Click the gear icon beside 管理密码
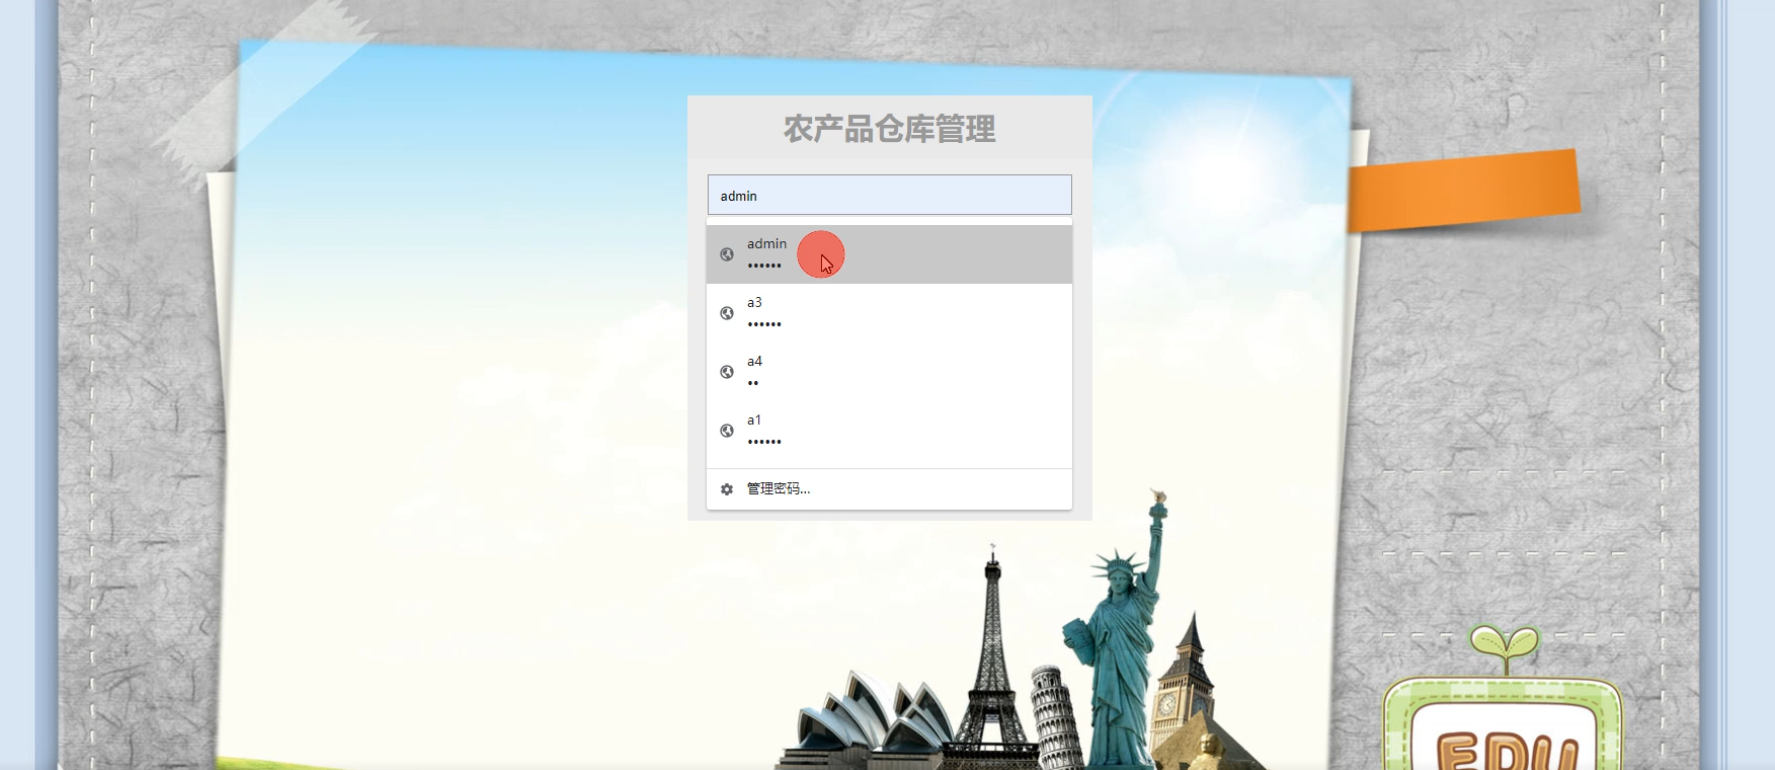 727,489
